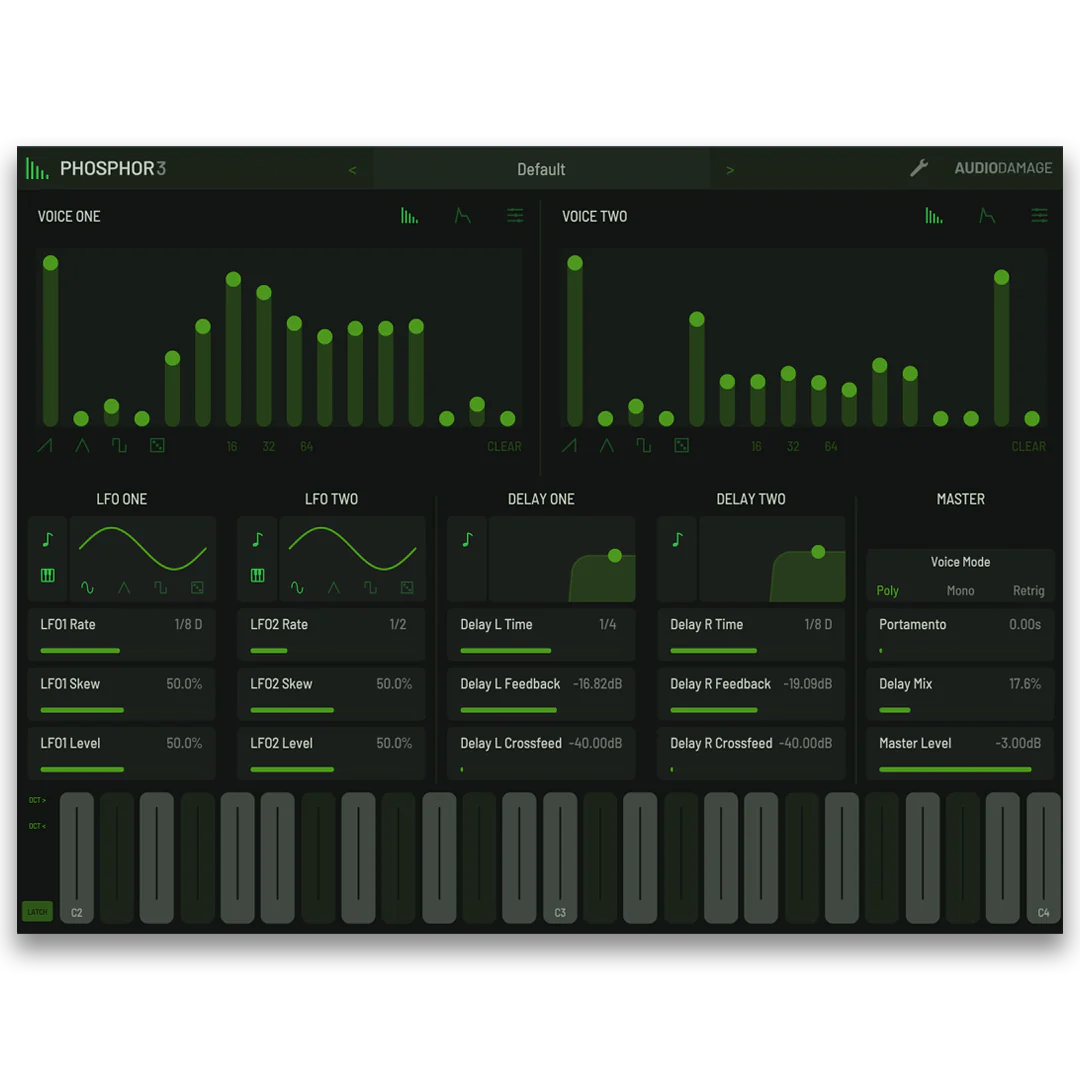Click the Audio Damage logo
1080x1080 pixels.
[x=1003, y=168]
